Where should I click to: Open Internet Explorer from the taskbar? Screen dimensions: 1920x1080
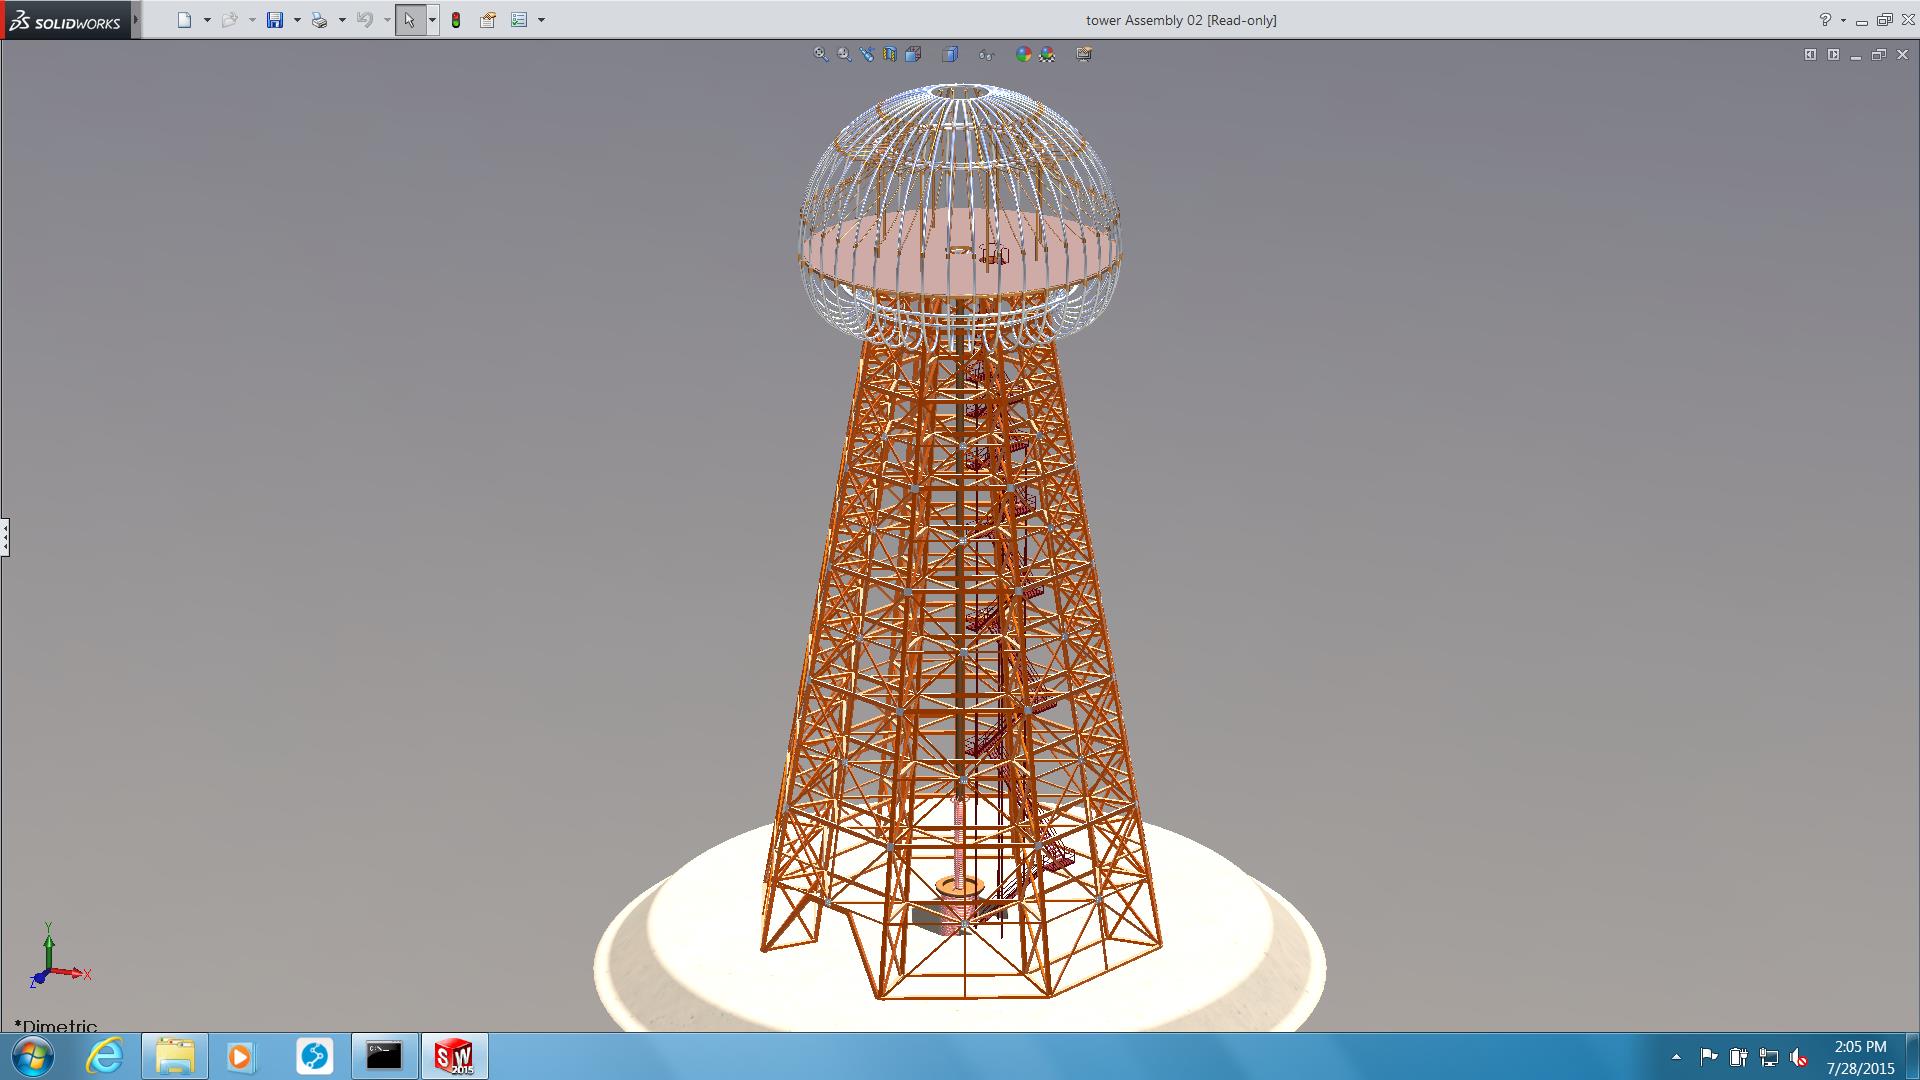point(104,1056)
